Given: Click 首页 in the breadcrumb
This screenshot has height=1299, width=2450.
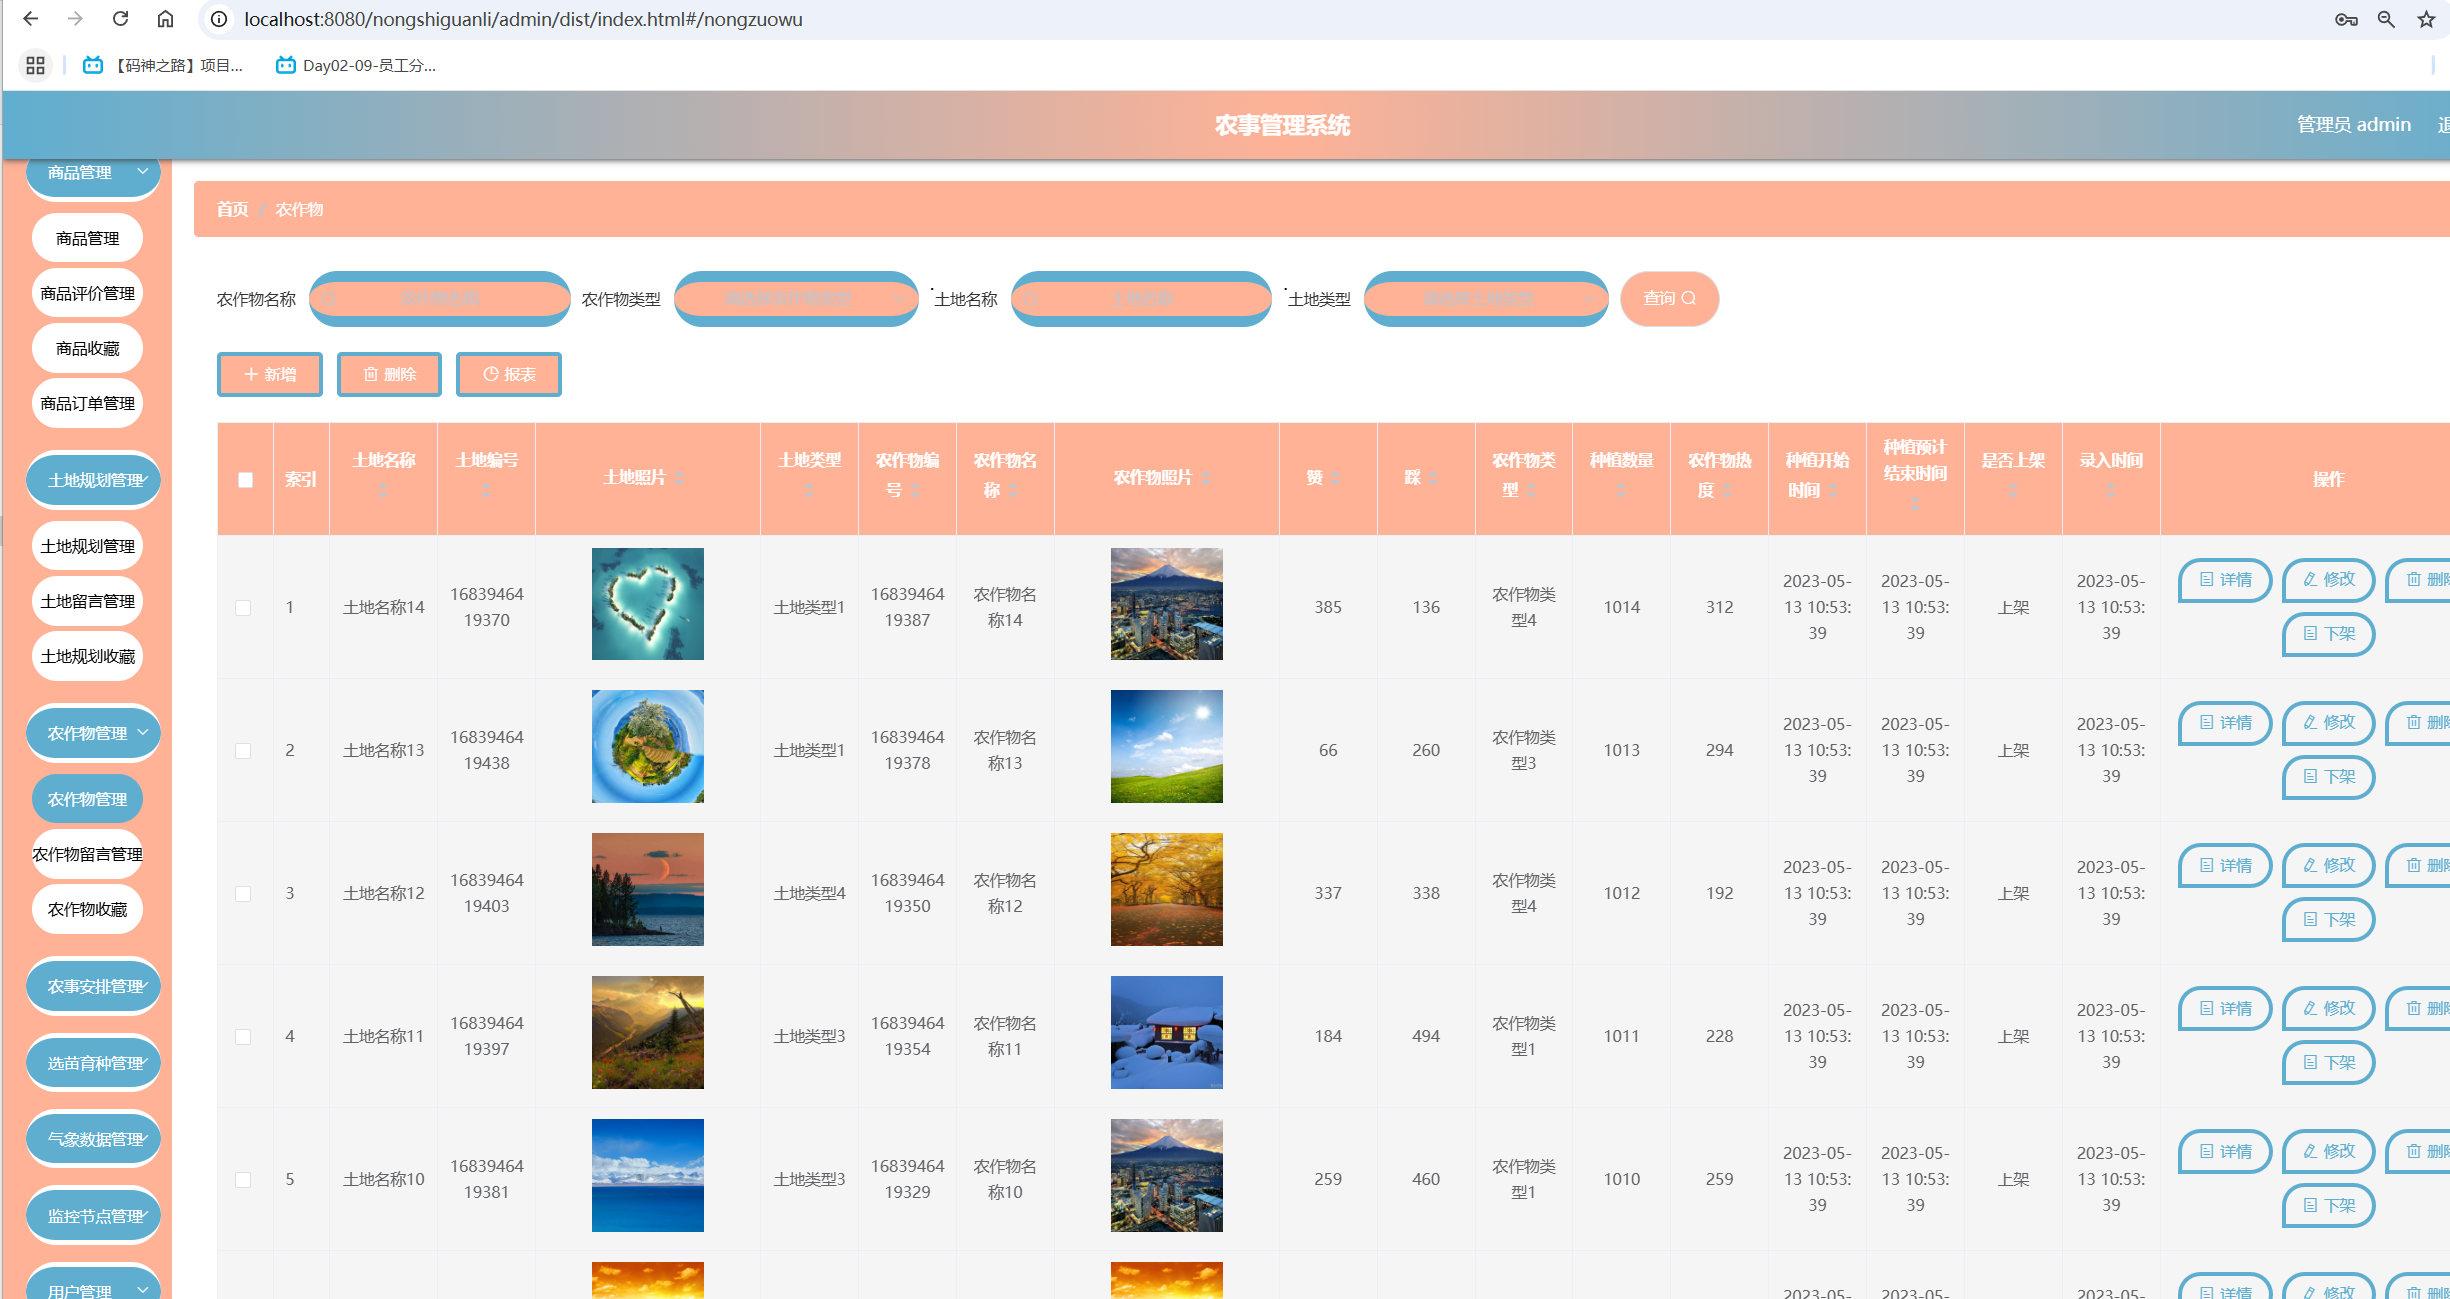Looking at the screenshot, I should pos(232,209).
